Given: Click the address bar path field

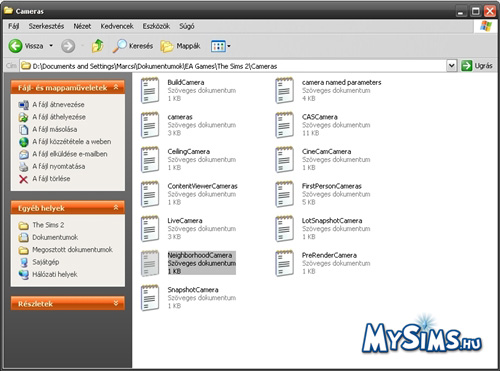Looking at the screenshot, I should coord(233,66).
